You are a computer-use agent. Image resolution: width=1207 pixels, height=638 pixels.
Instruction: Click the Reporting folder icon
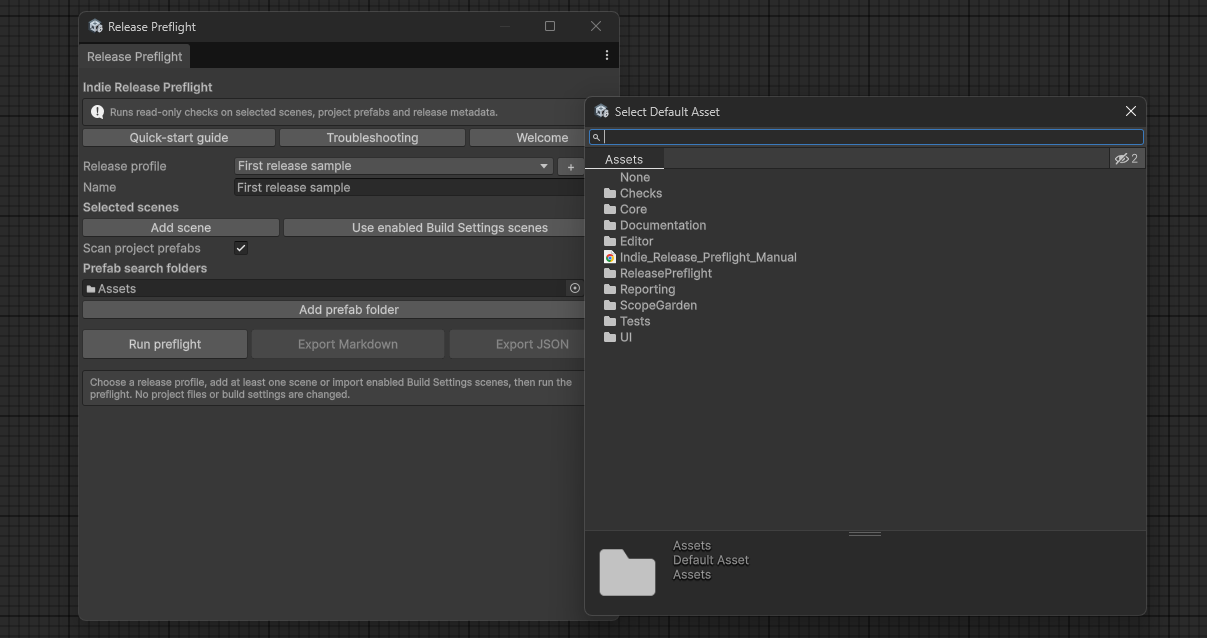tap(610, 290)
